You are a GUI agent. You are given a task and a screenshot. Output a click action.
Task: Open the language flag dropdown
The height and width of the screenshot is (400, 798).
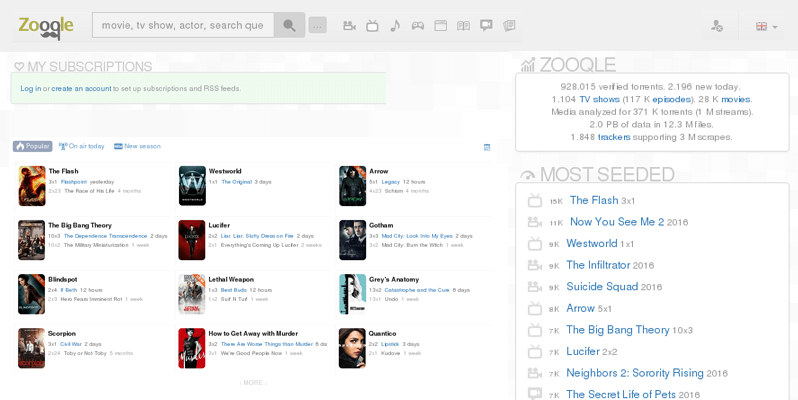click(x=766, y=26)
